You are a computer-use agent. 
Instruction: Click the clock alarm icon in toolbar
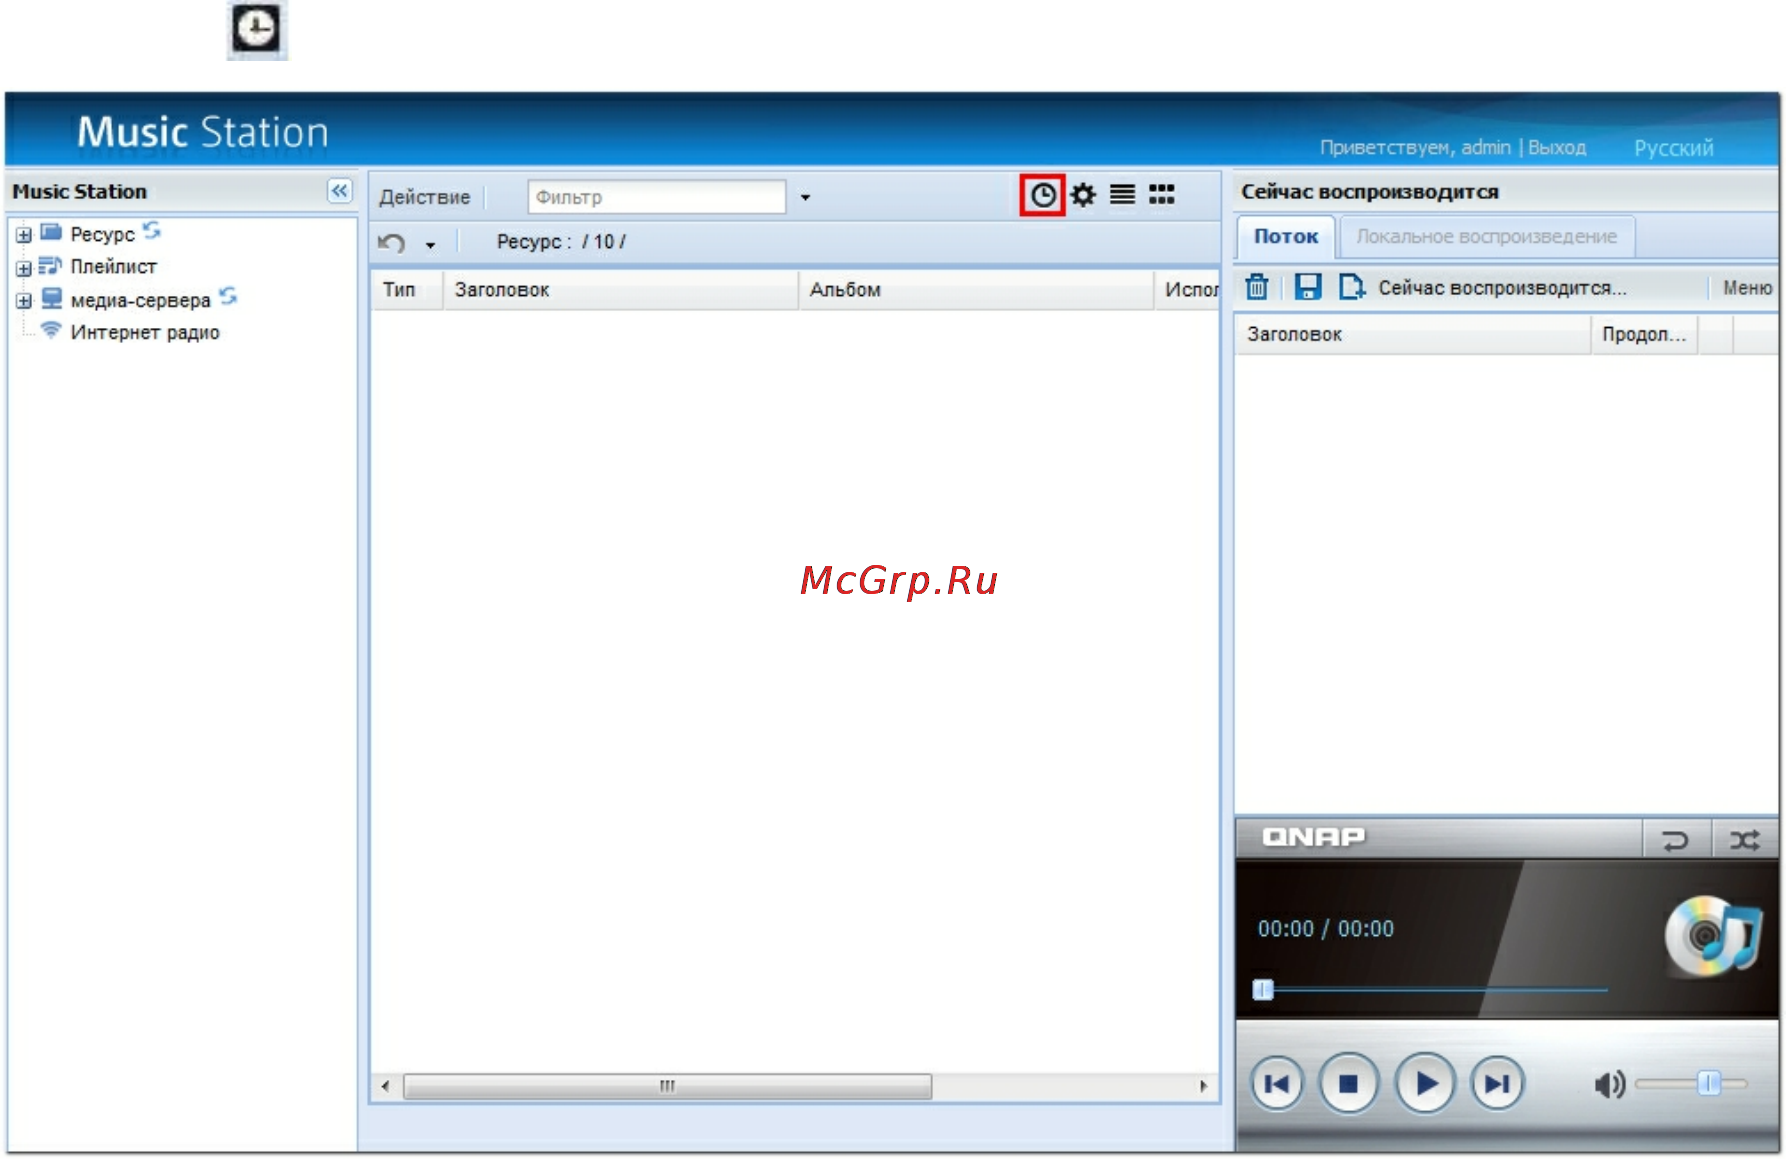[1042, 195]
